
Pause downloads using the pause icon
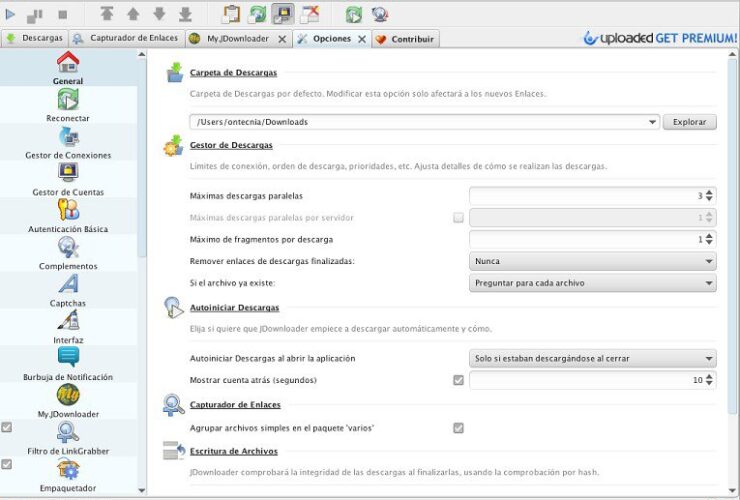[34, 16]
